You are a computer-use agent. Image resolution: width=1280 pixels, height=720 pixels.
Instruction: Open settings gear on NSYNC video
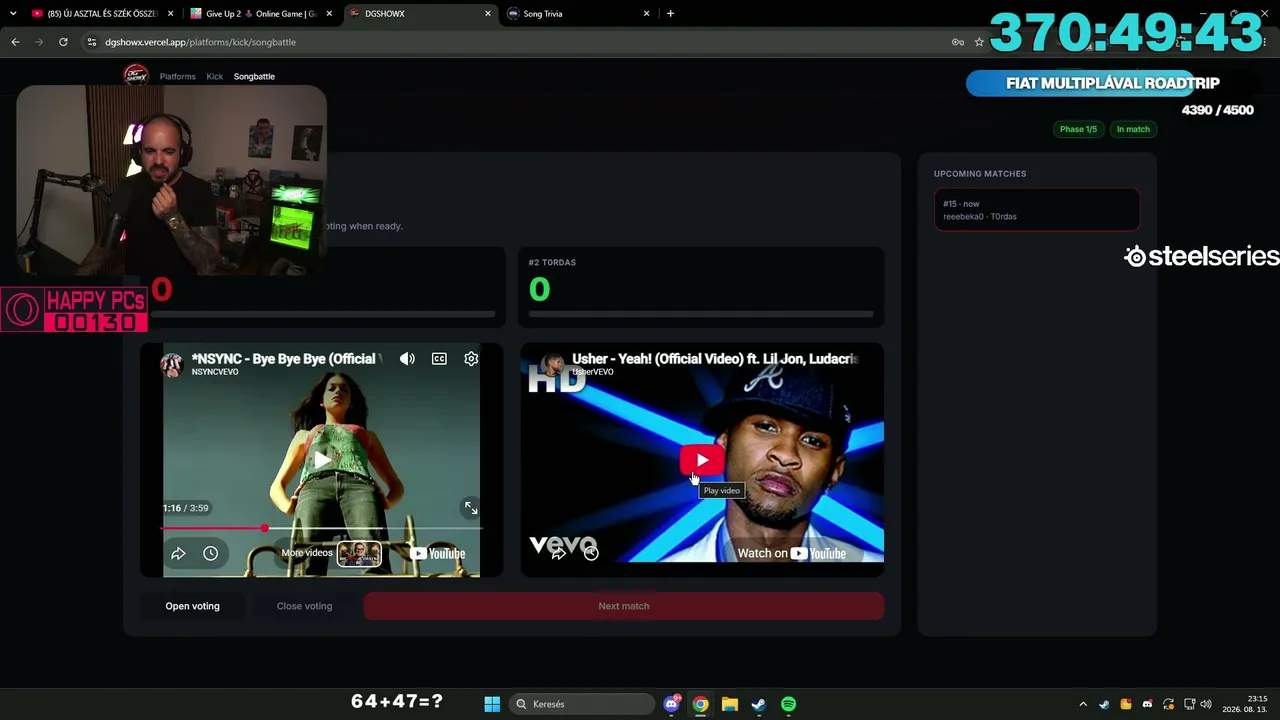(x=471, y=359)
